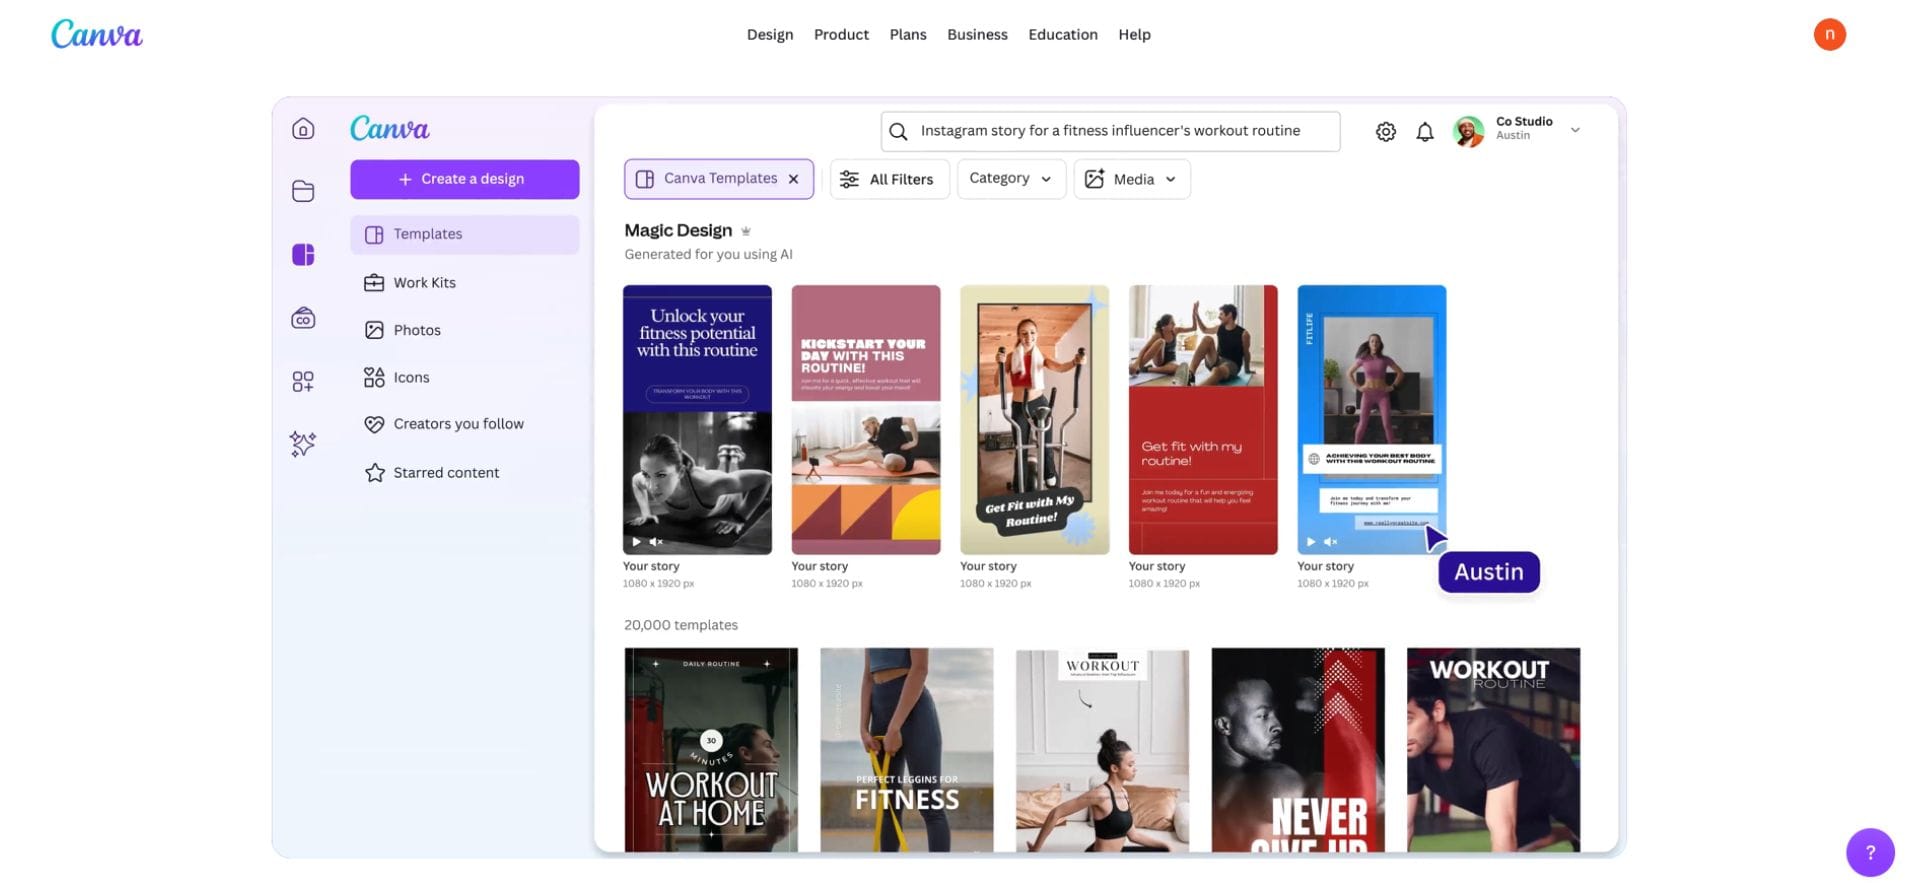The height and width of the screenshot is (883, 1906).
Task: Open the Kickstart Your Day story template
Action: coord(865,419)
